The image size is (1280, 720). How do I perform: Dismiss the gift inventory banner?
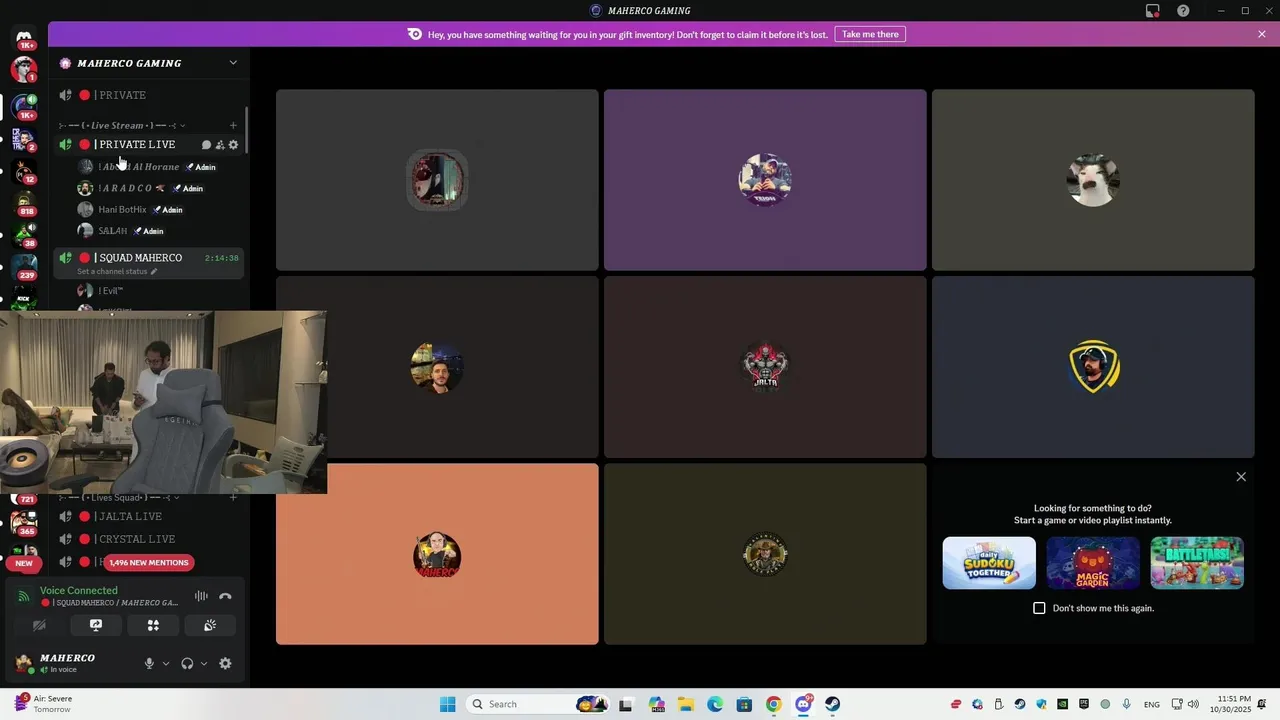(1262, 34)
